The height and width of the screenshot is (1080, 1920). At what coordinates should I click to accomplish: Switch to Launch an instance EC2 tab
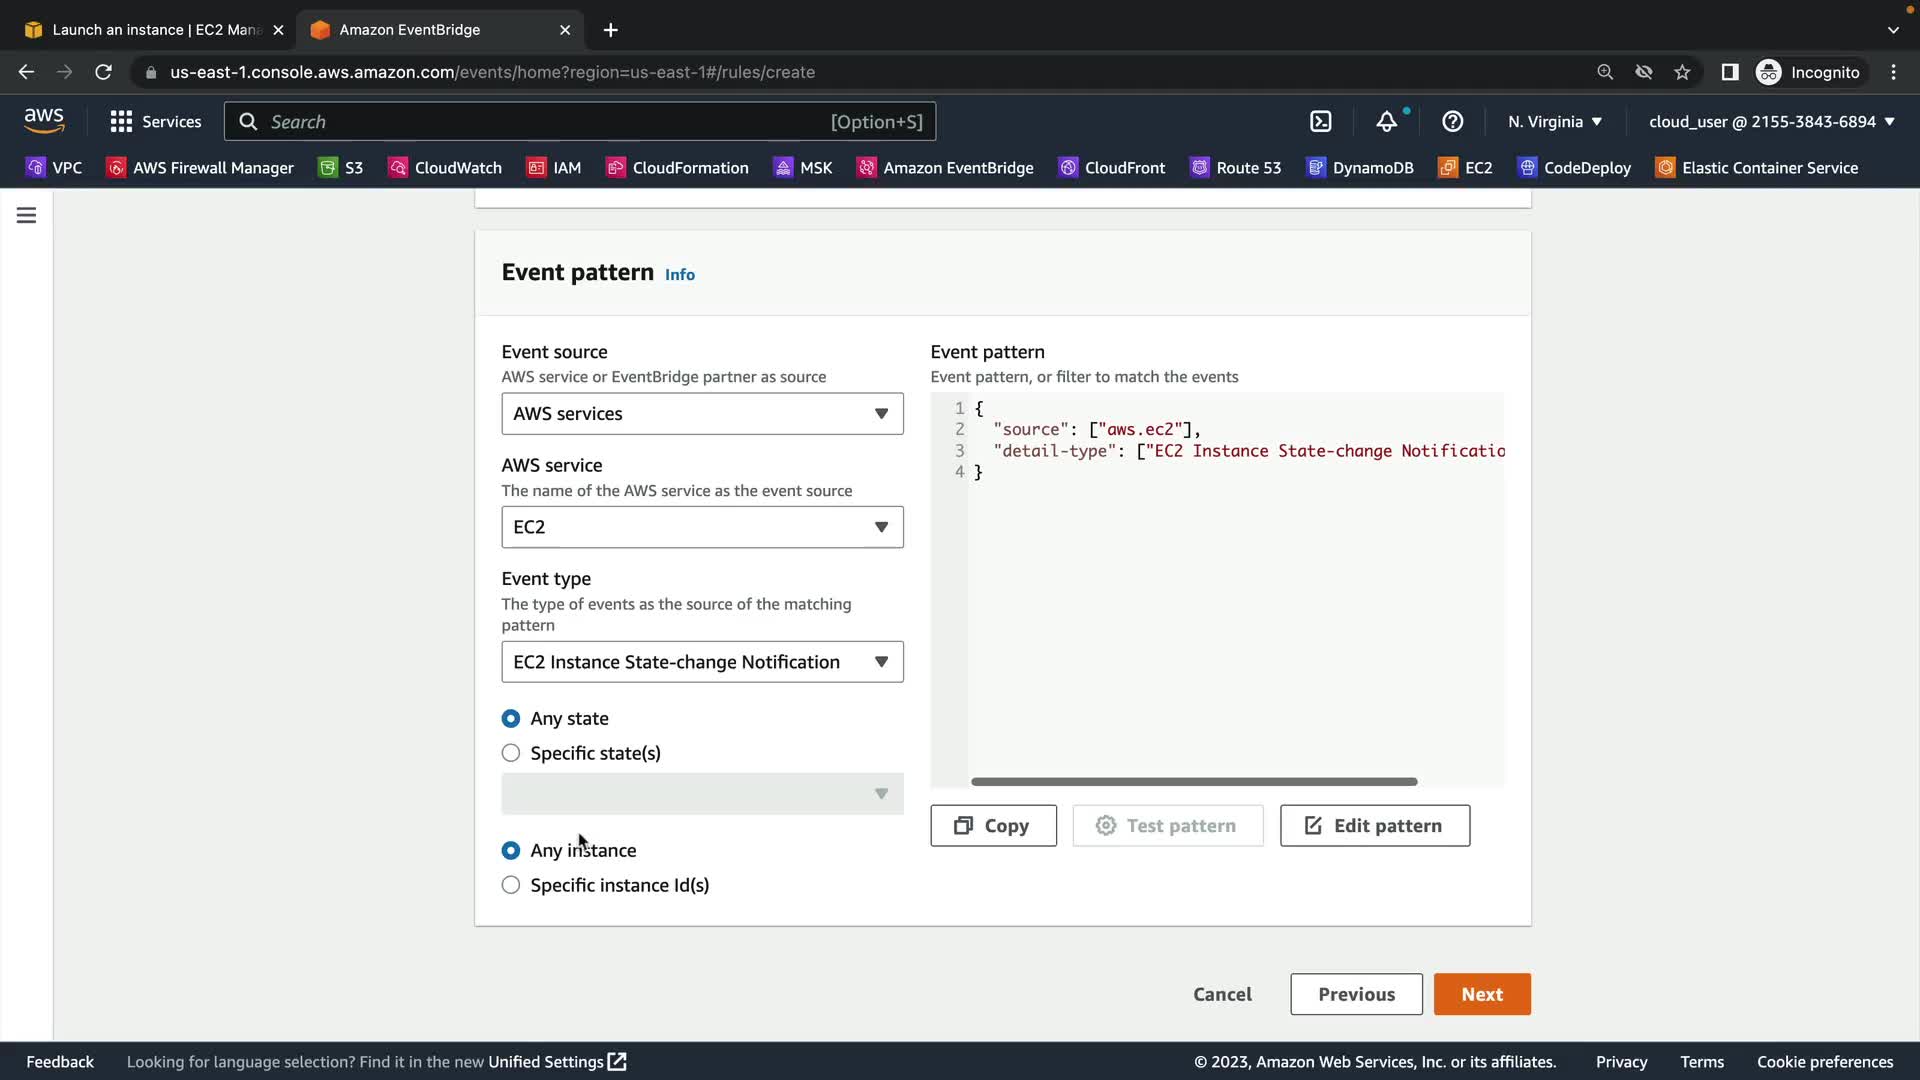(155, 30)
